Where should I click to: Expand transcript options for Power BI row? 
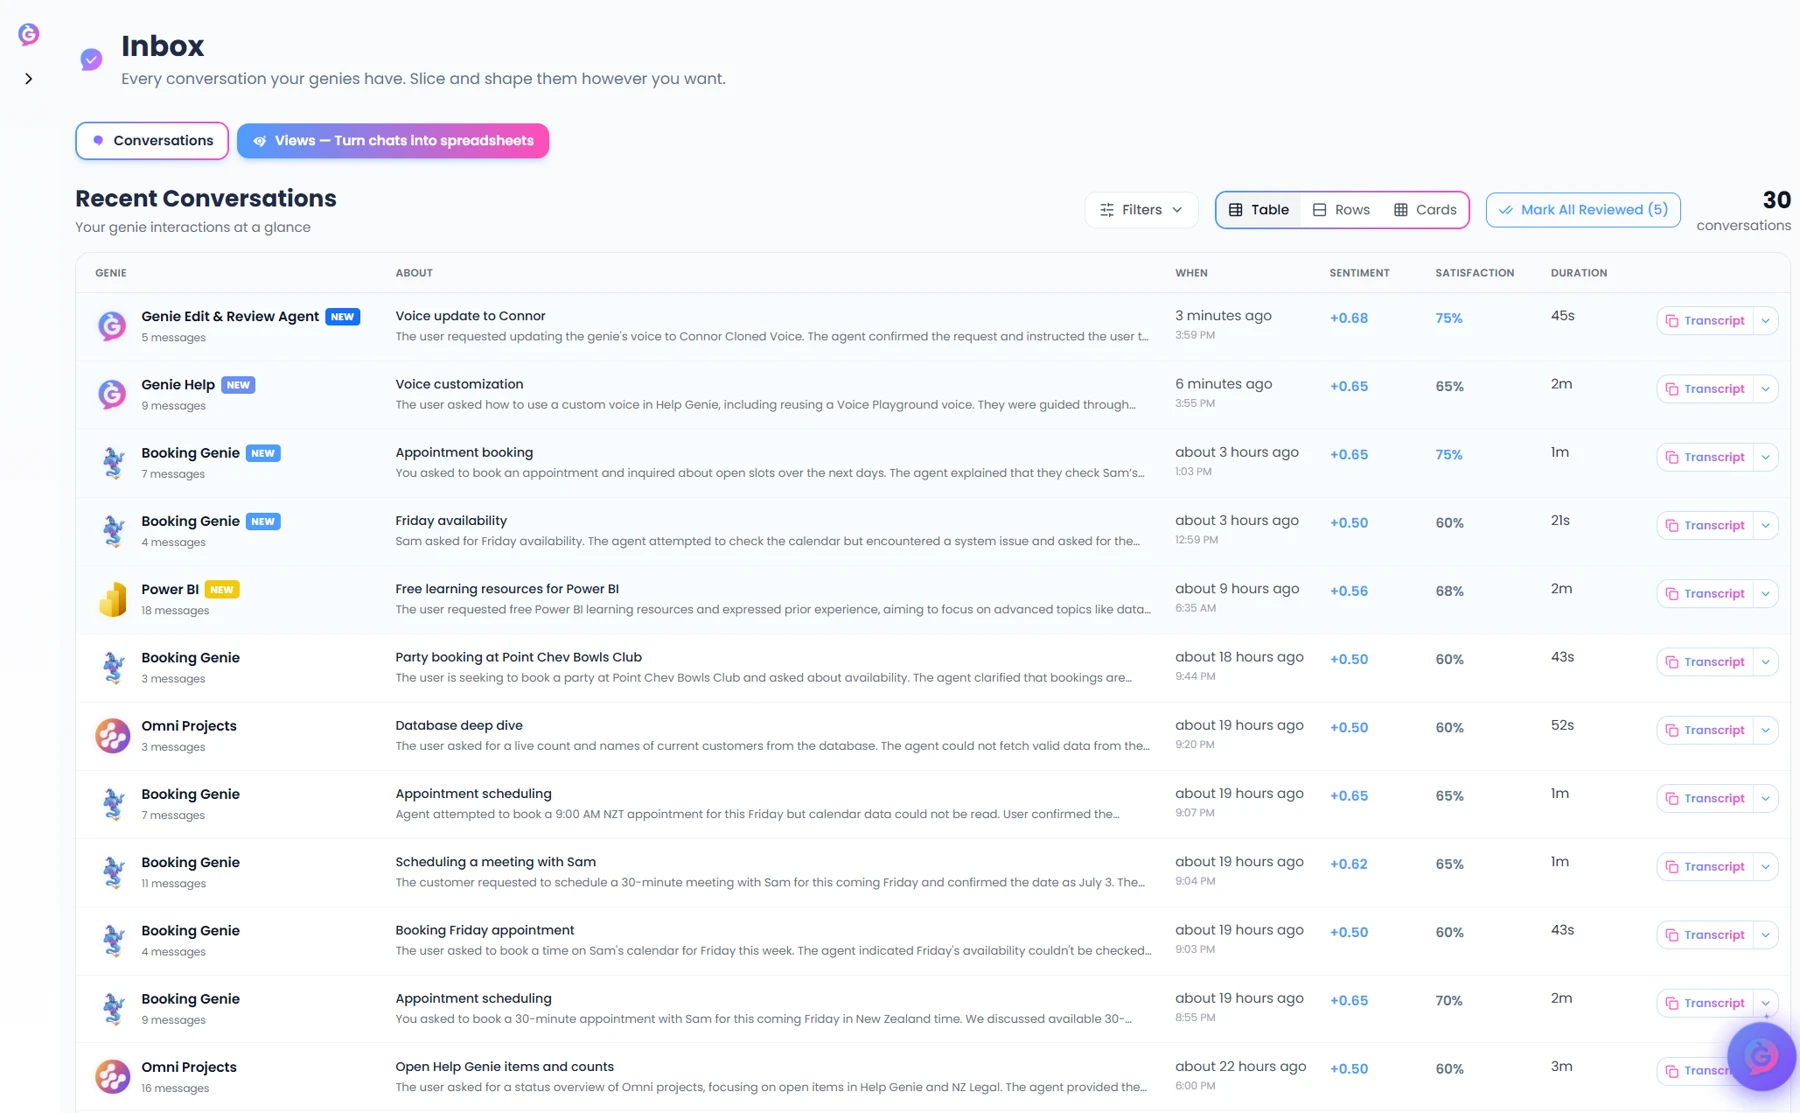click(1766, 594)
